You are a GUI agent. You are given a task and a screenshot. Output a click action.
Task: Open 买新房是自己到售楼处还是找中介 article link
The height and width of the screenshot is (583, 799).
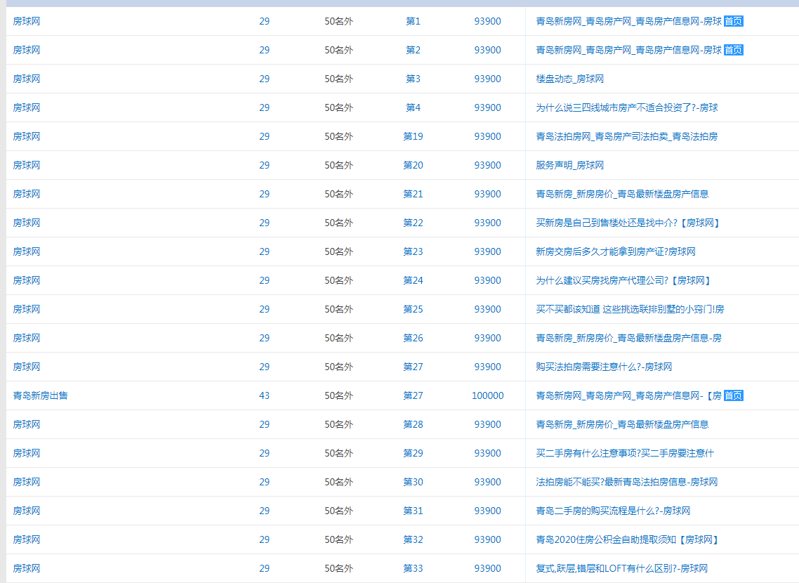pyautogui.click(x=628, y=223)
